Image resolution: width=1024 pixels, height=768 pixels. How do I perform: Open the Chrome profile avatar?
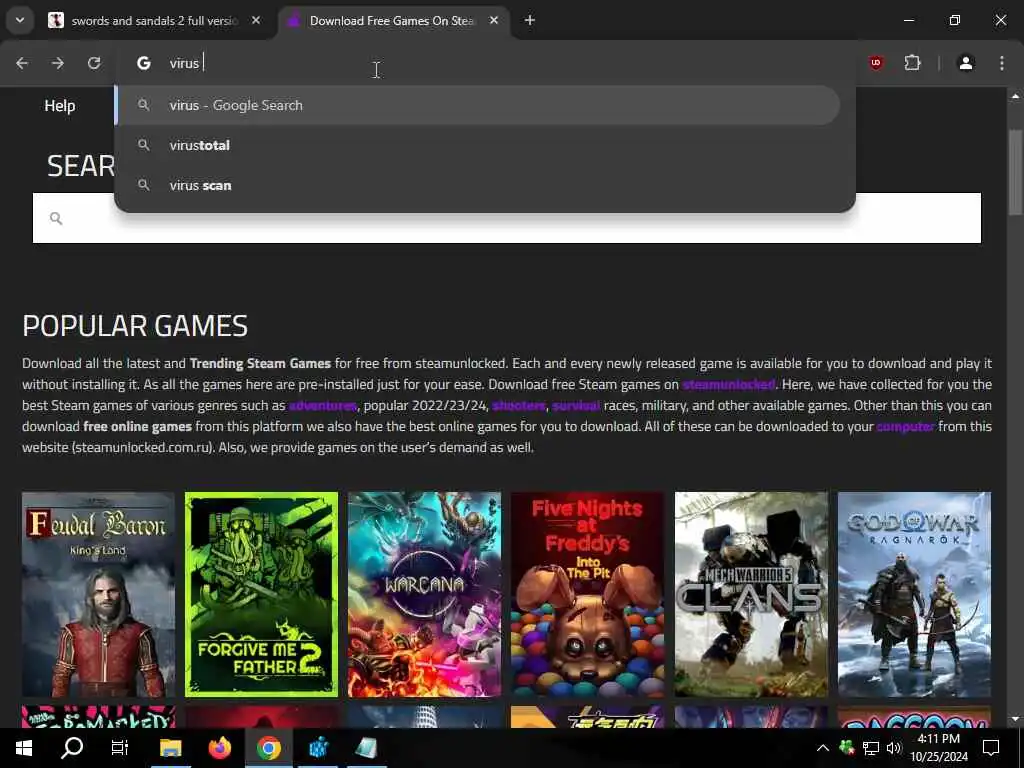[x=966, y=63]
